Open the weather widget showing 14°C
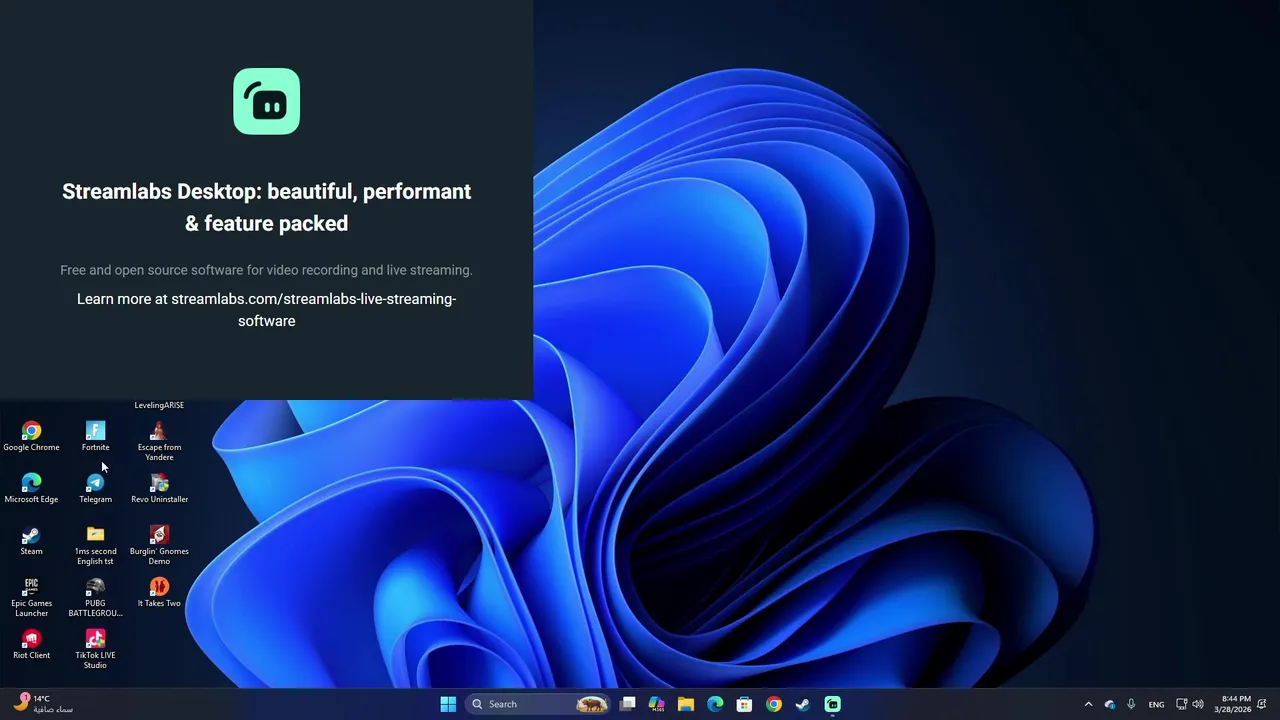 click(x=43, y=704)
